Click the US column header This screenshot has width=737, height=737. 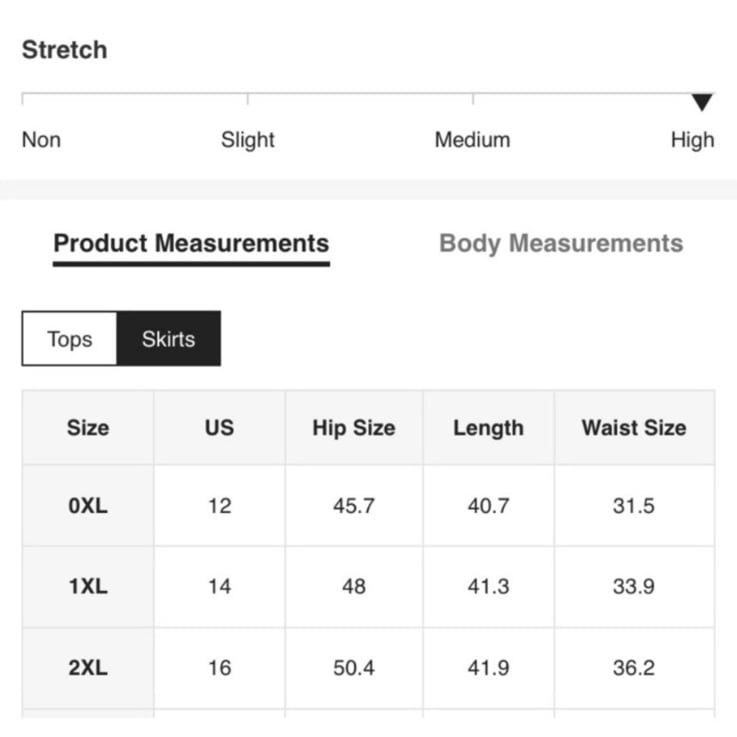click(220, 428)
